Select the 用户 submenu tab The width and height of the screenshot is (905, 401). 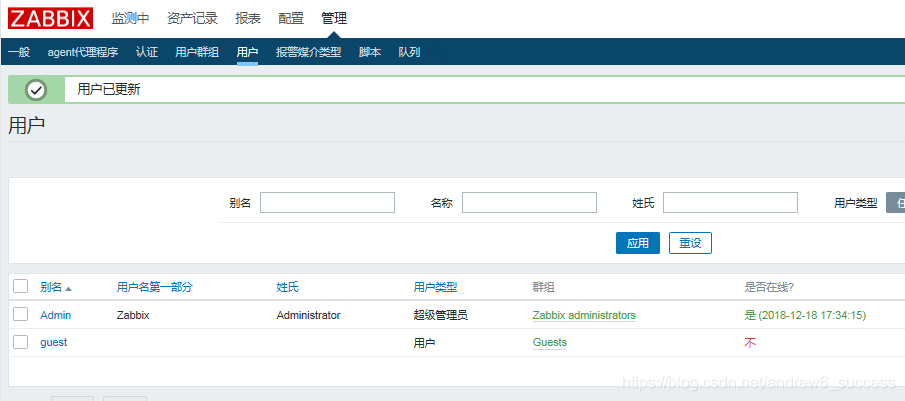point(247,53)
